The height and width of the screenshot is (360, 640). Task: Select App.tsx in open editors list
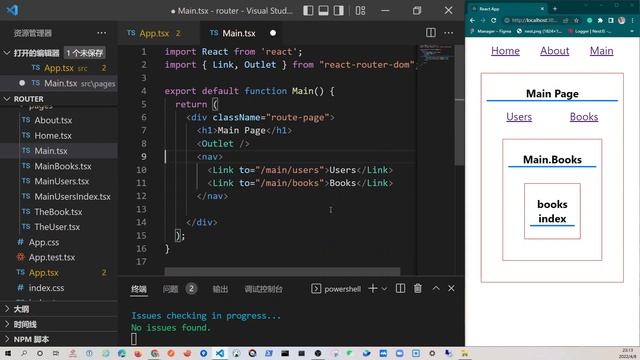tap(59, 68)
